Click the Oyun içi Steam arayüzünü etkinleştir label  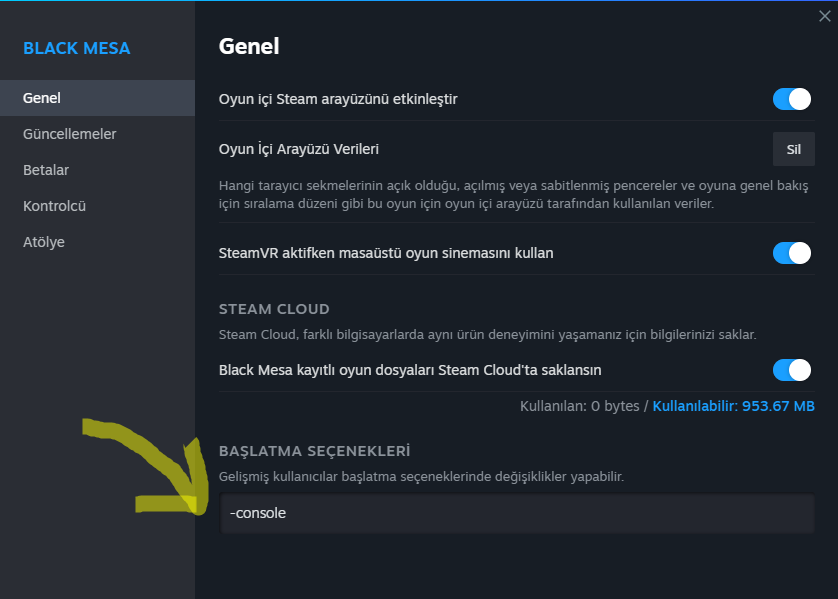coord(339,99)
